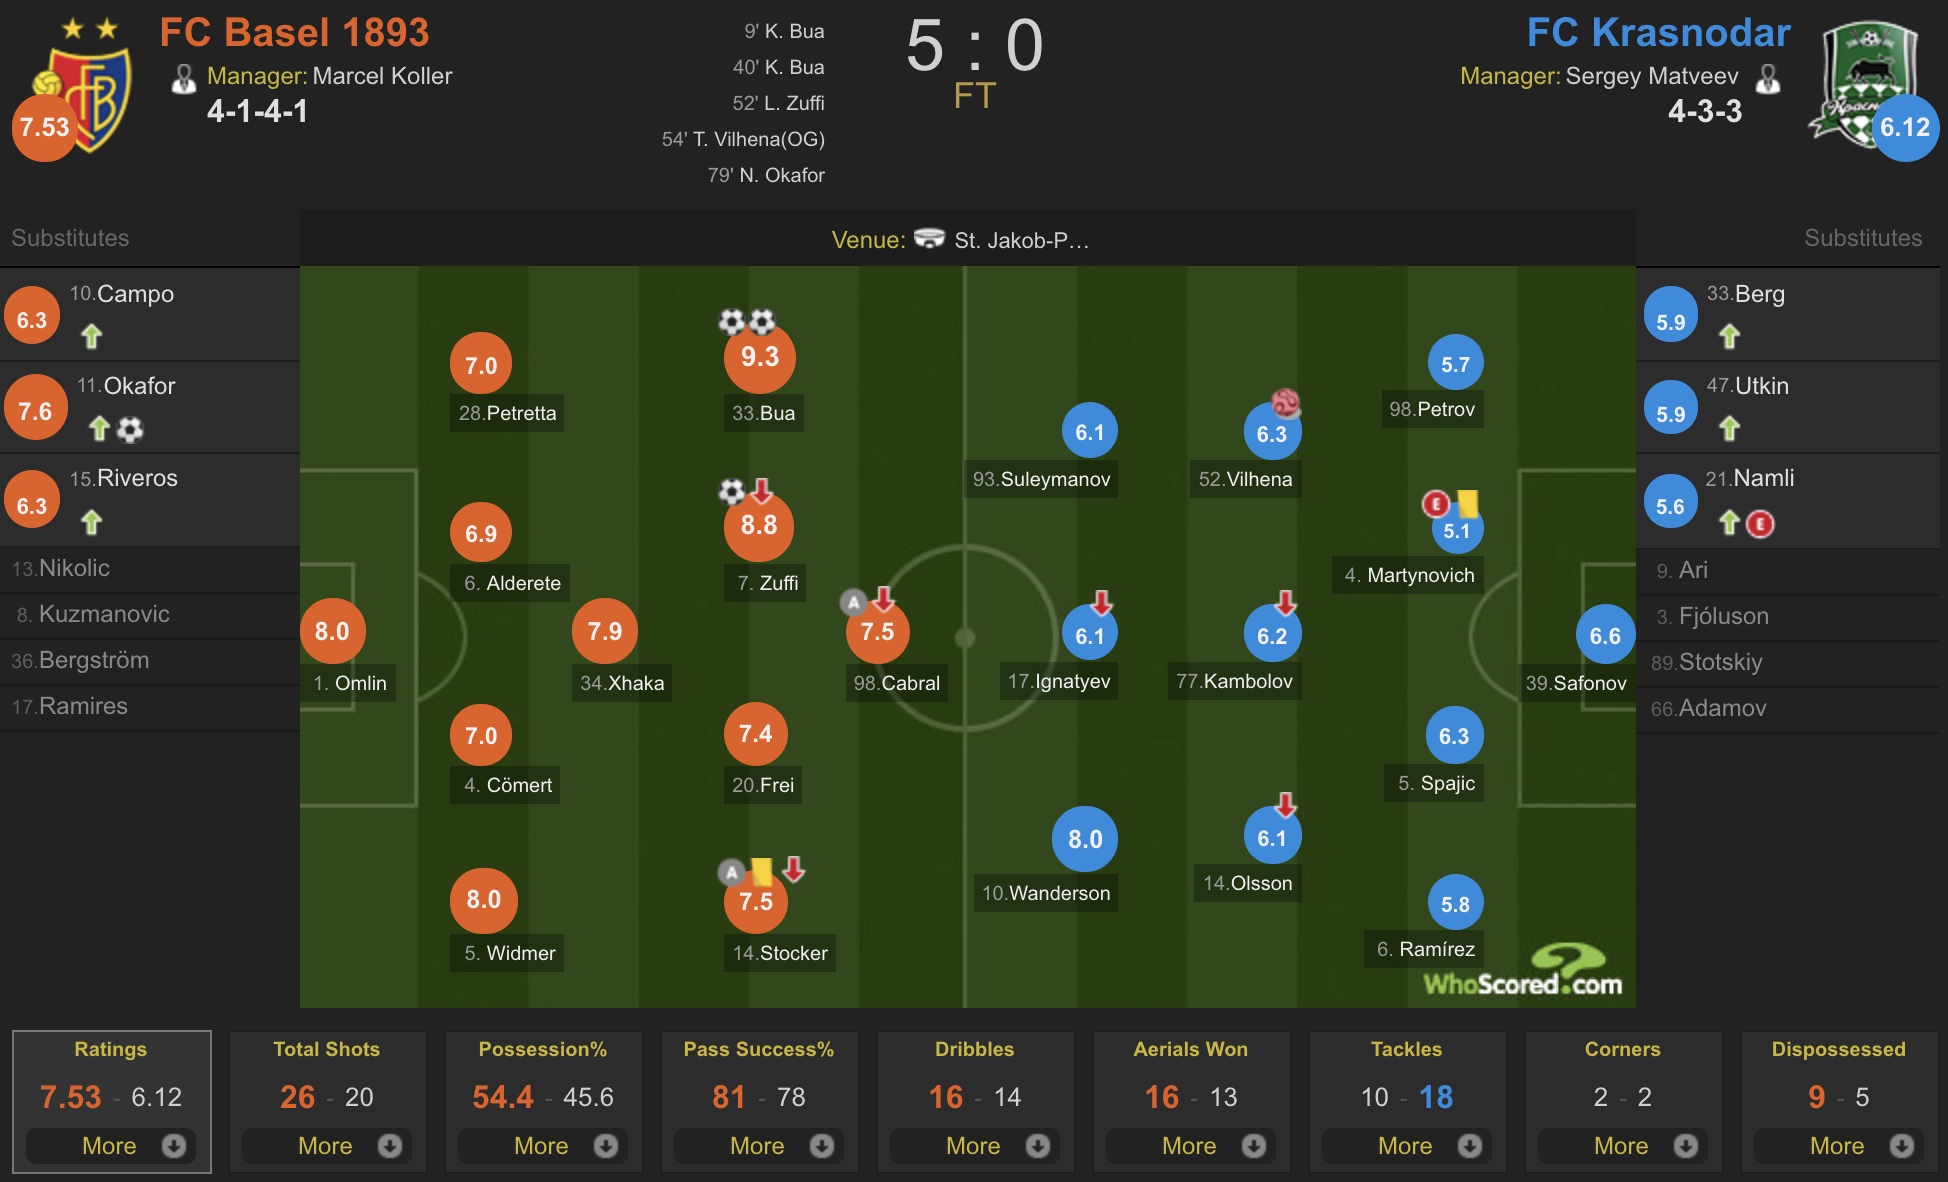Screen dimensions: 1948x1182
Task: Click the goal icon next to Okafor
Action: pyautogui.click(x=130, y=429)
